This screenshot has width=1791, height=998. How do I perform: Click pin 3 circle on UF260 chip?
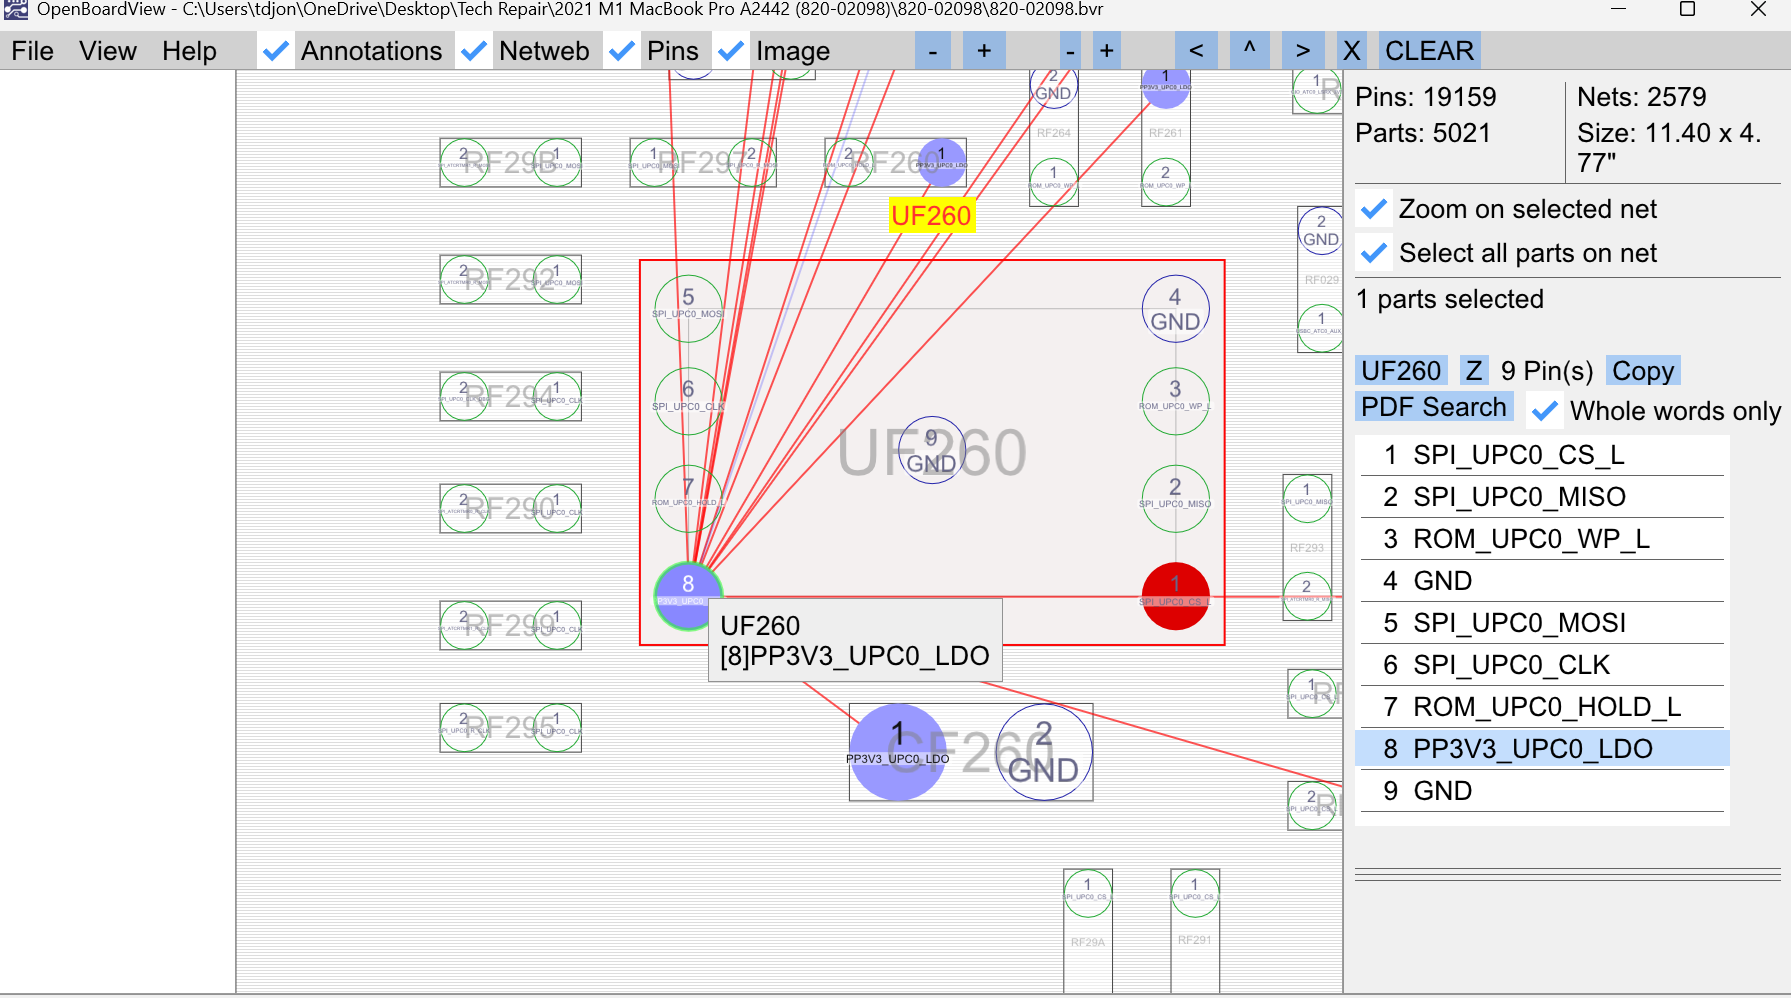[x=1175, y=401]
